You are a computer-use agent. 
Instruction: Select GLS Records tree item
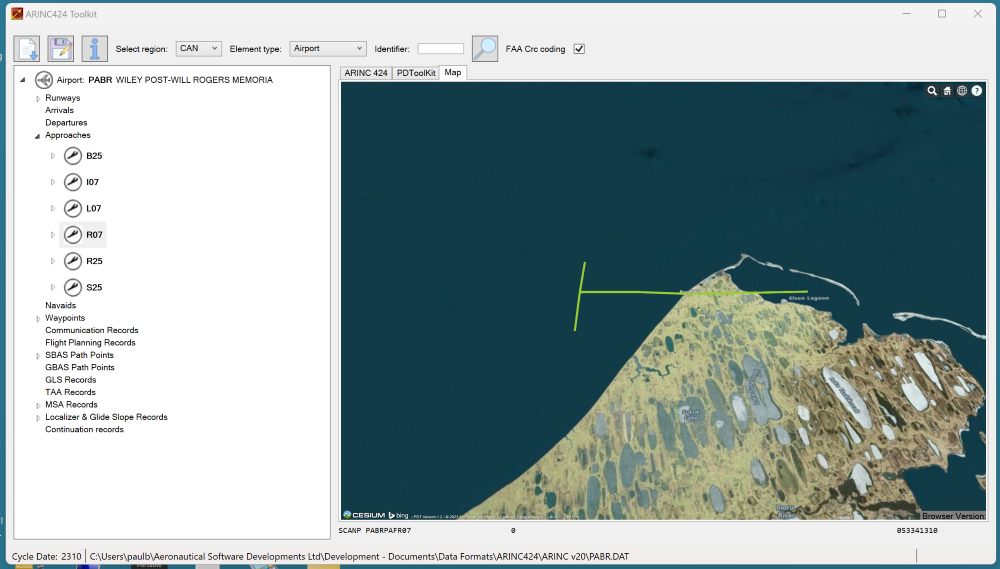[x=71, y=380]
